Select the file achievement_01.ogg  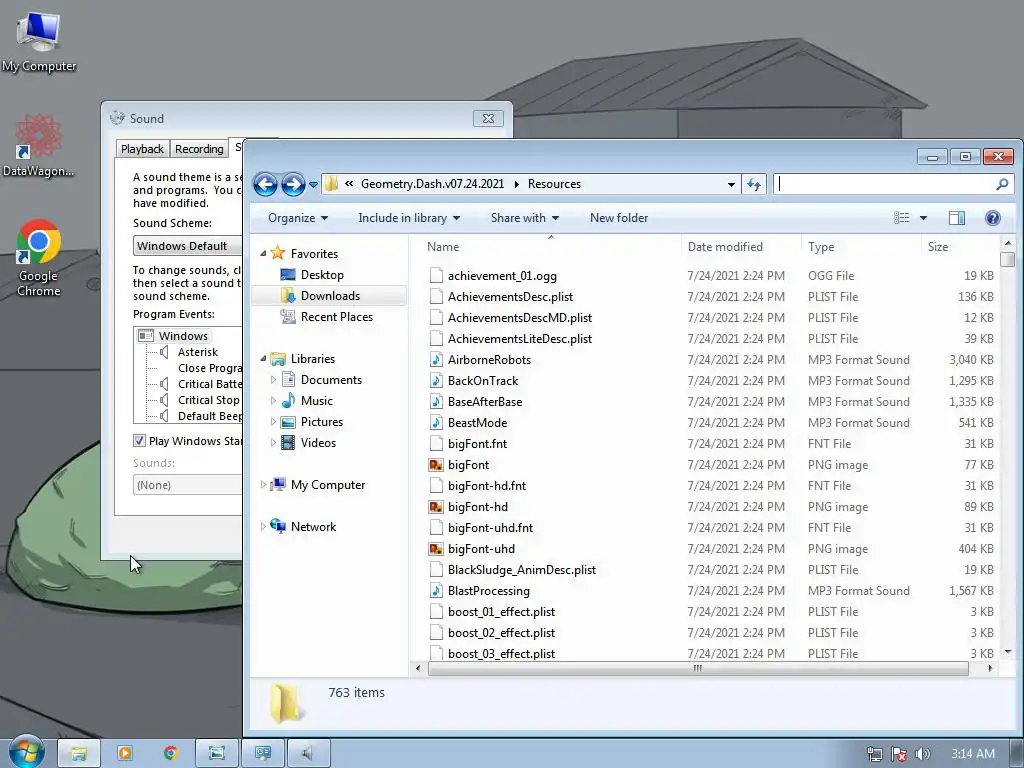502,276
